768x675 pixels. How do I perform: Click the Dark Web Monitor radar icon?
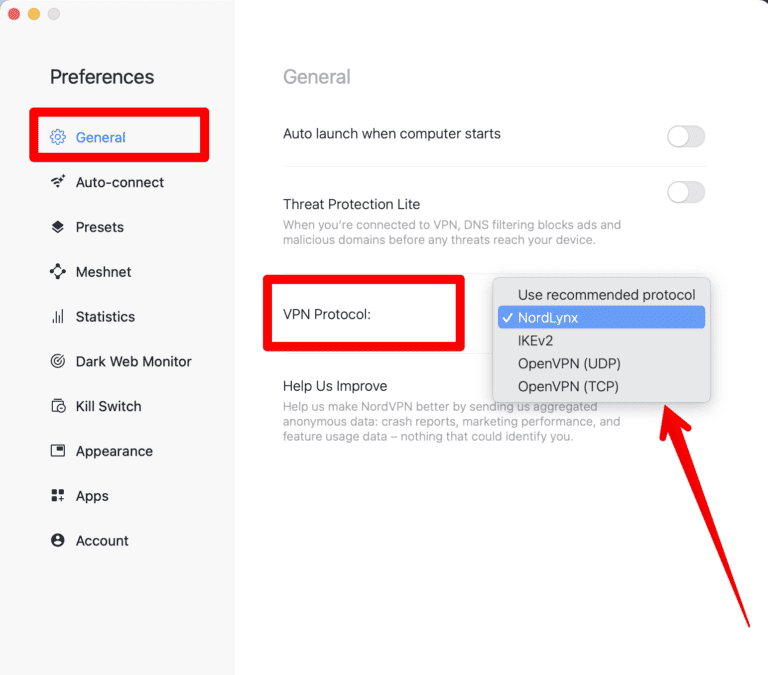pos(58,362)
